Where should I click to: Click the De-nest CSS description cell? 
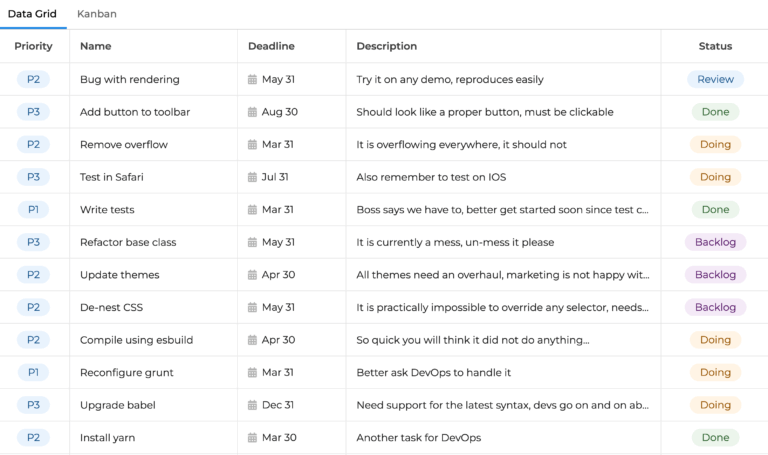click(502, 308)
